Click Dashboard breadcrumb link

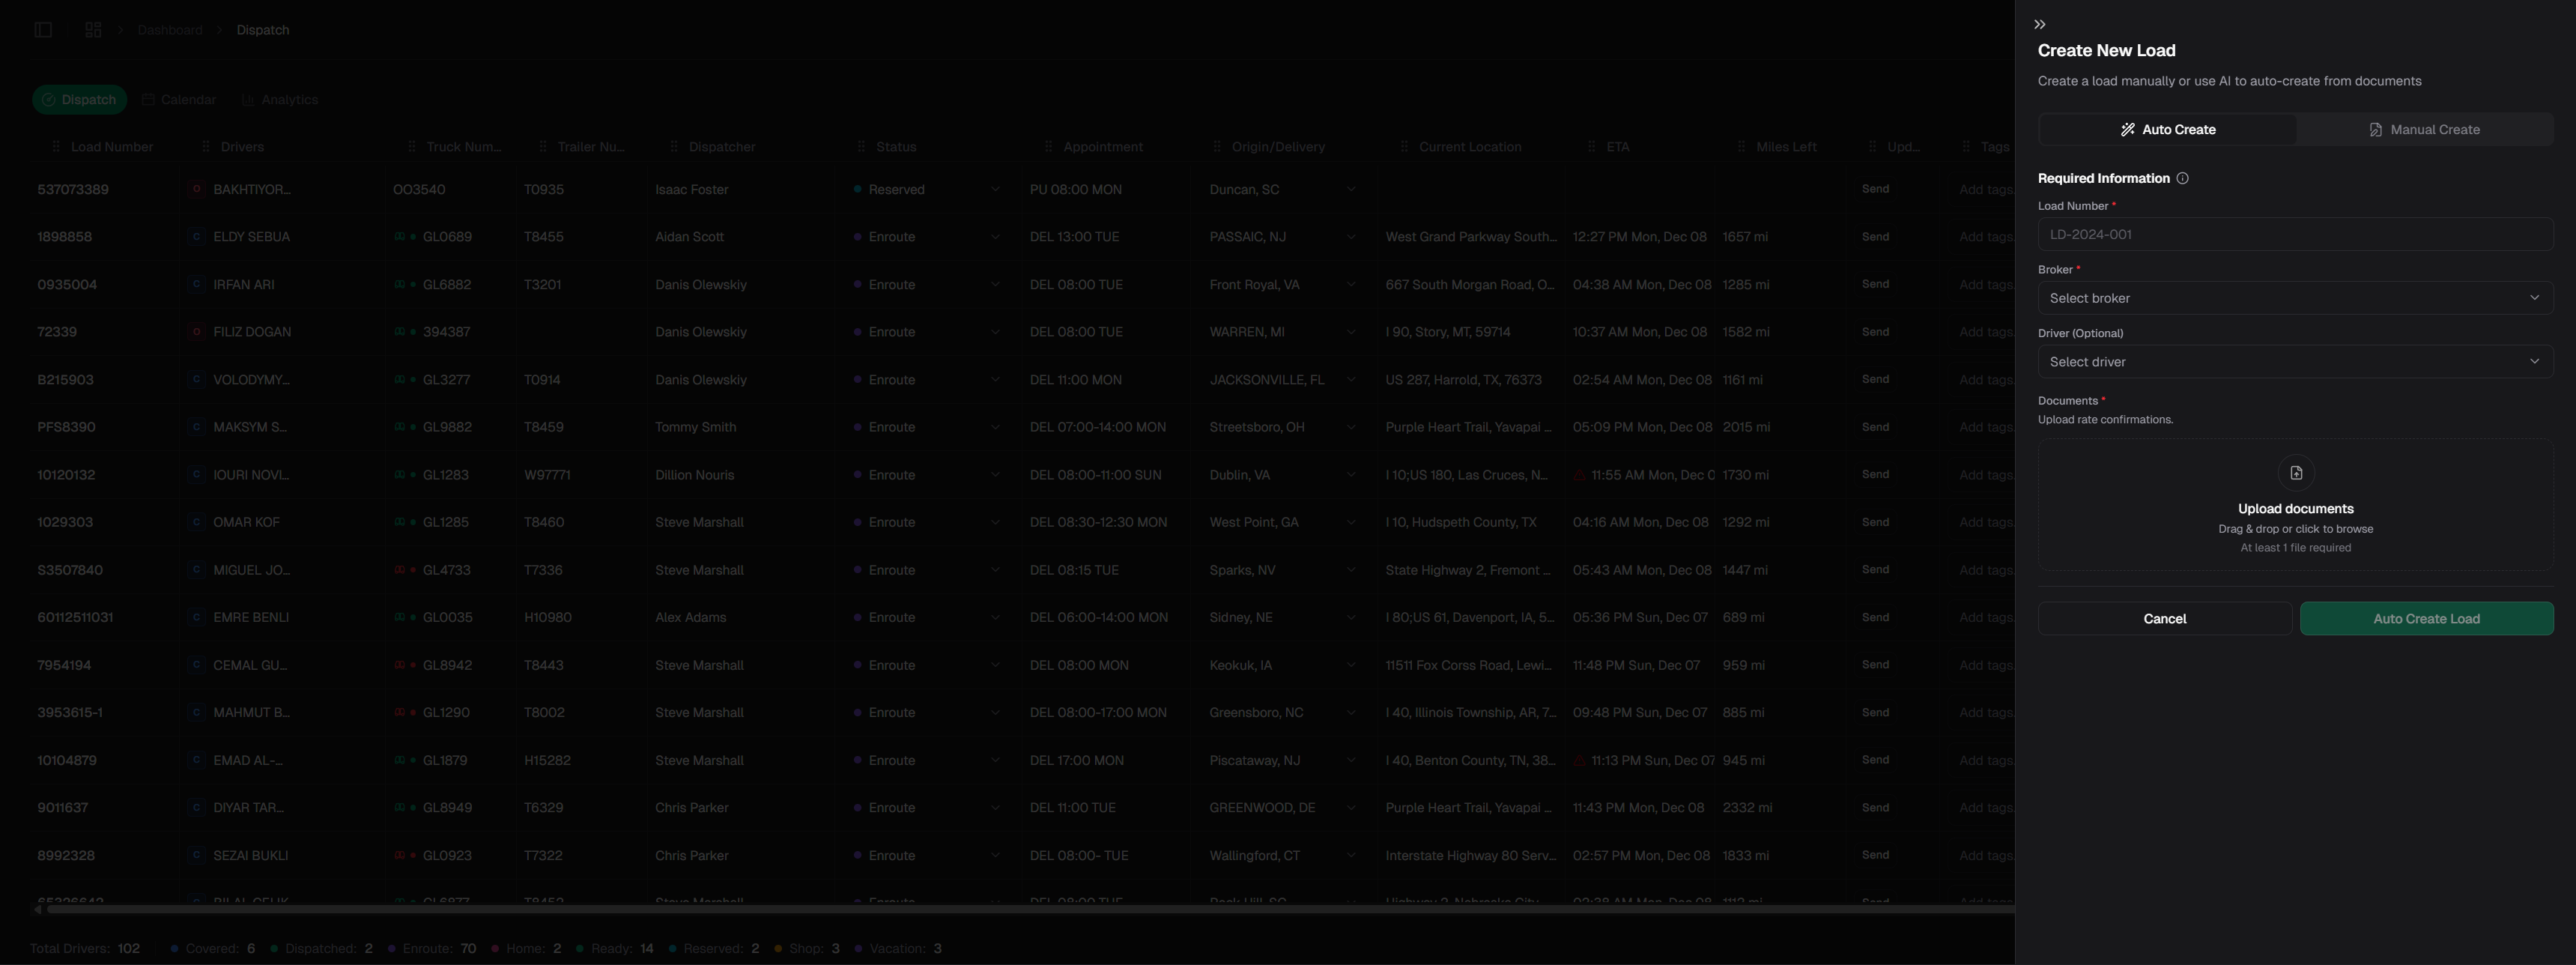click(170, 30)
